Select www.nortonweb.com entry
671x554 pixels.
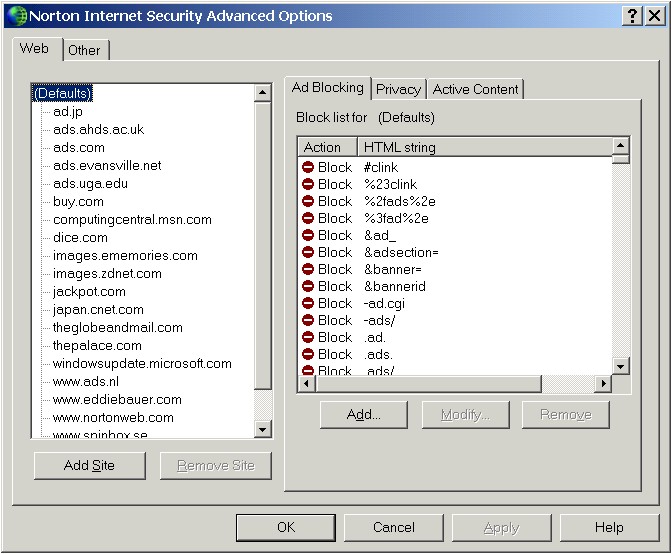pos(113,417)
